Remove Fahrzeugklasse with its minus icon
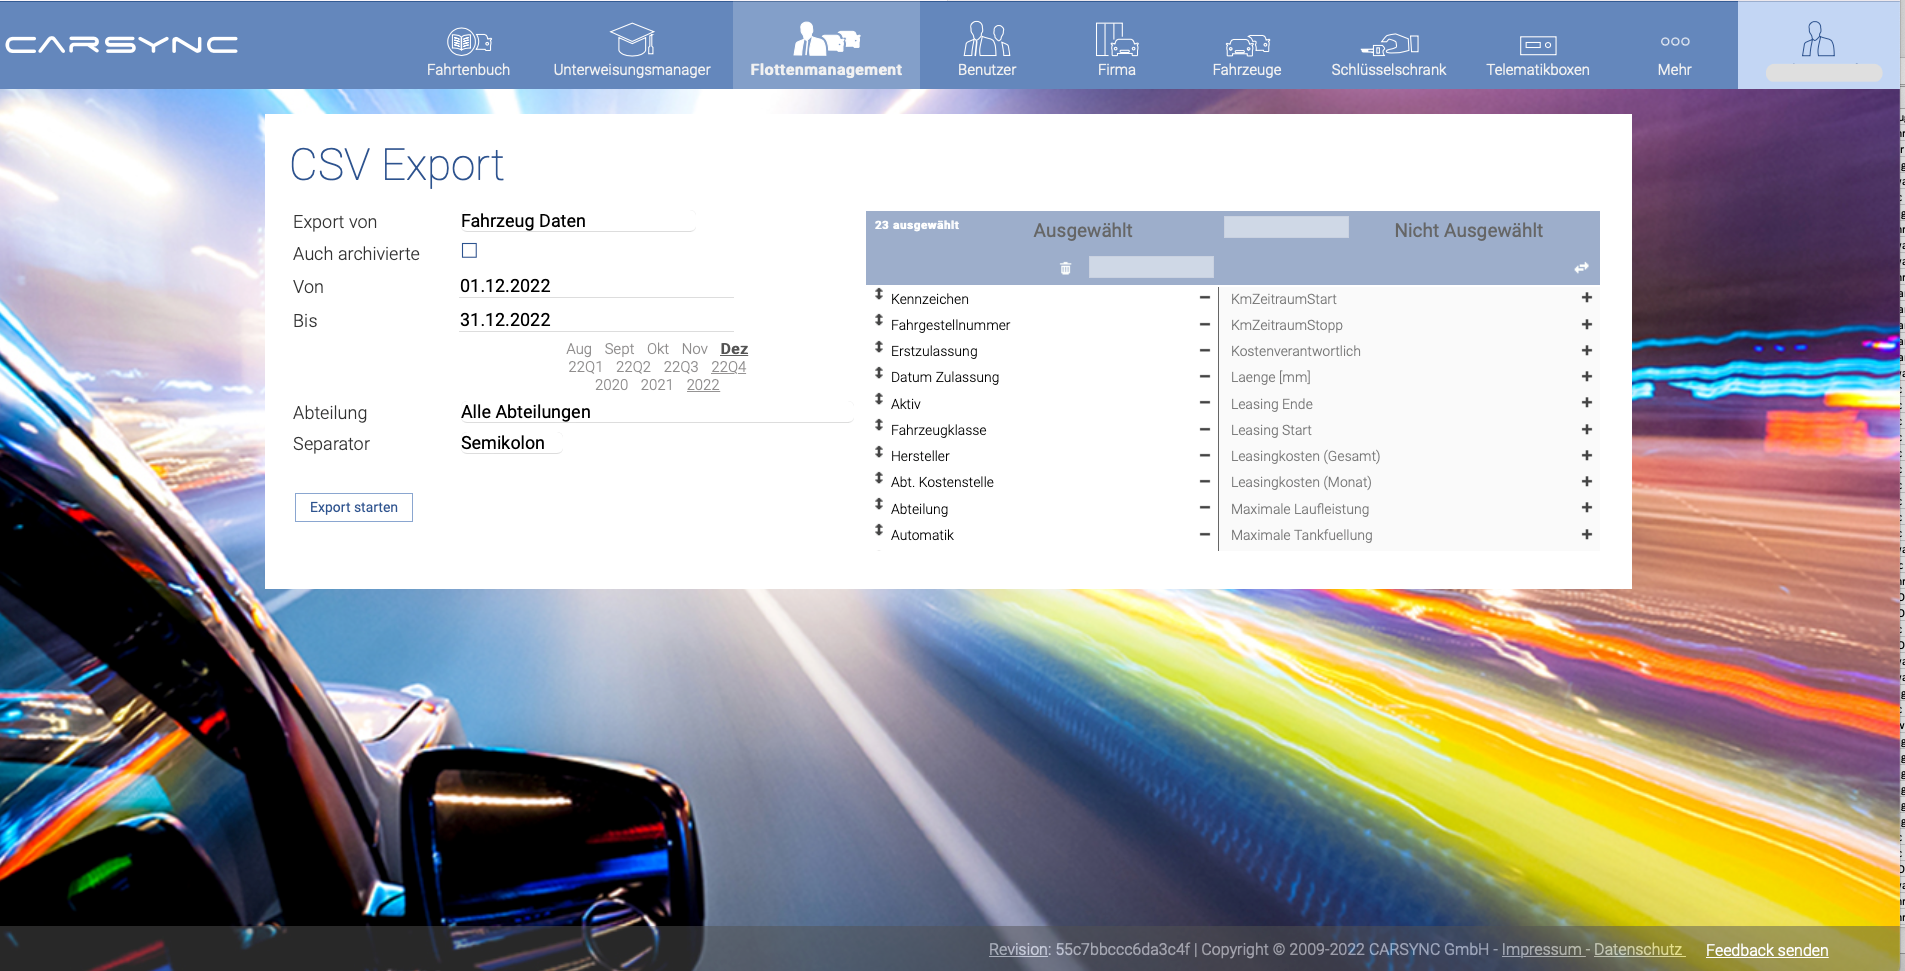Viewport: 1905px width, 971px height. (1205, 429)
